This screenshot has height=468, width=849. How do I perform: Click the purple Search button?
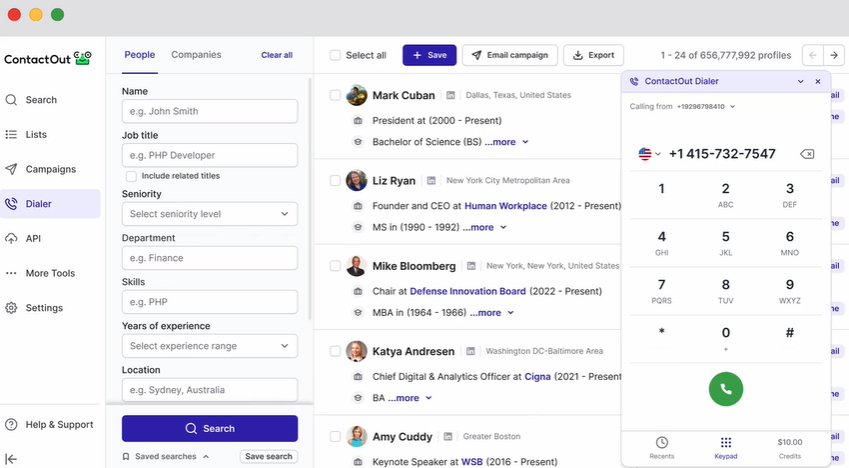click(210, 428)
